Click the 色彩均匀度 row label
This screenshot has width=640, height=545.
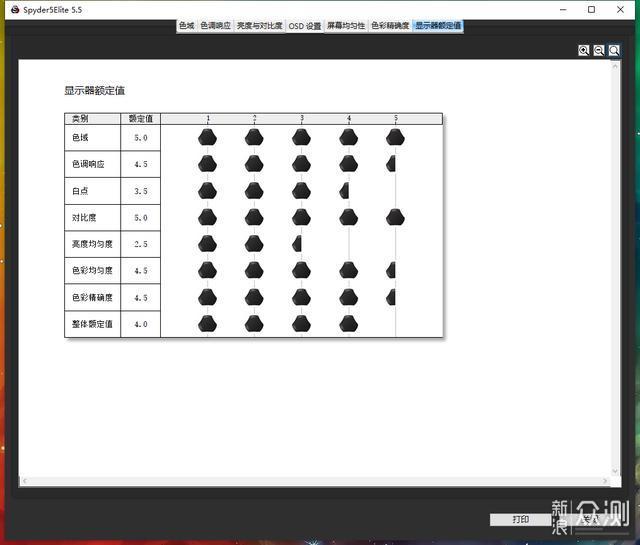pyautogui.click(x=92, y=271)
